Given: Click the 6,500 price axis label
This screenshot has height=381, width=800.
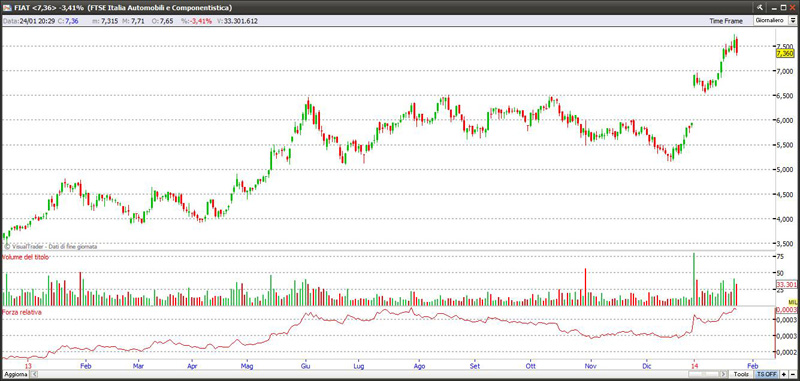Looking at the screenshot, I should (786, 96).
